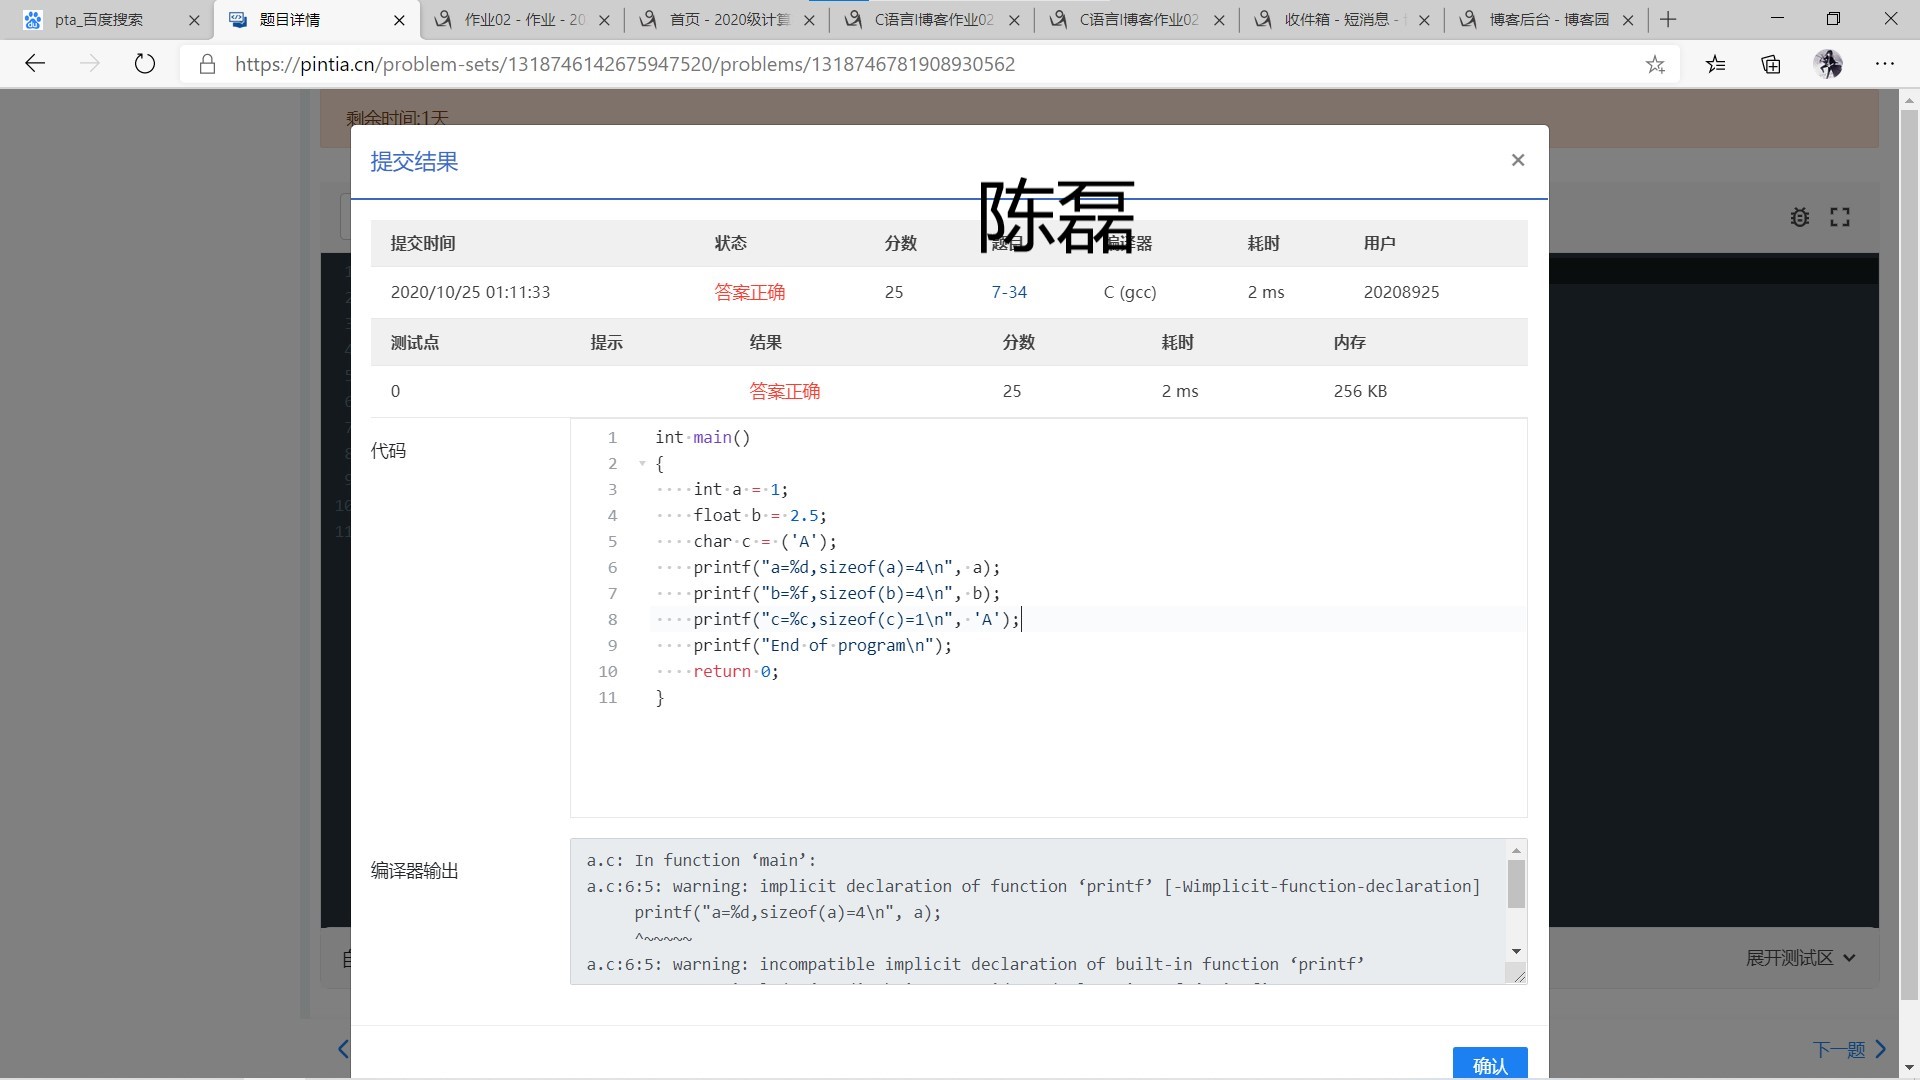Image resolution: width=1920 pixels, height=1080 pixels.
Task: Switch to the 博客后台 - 博客园 tab
Action: (1548, 19)
